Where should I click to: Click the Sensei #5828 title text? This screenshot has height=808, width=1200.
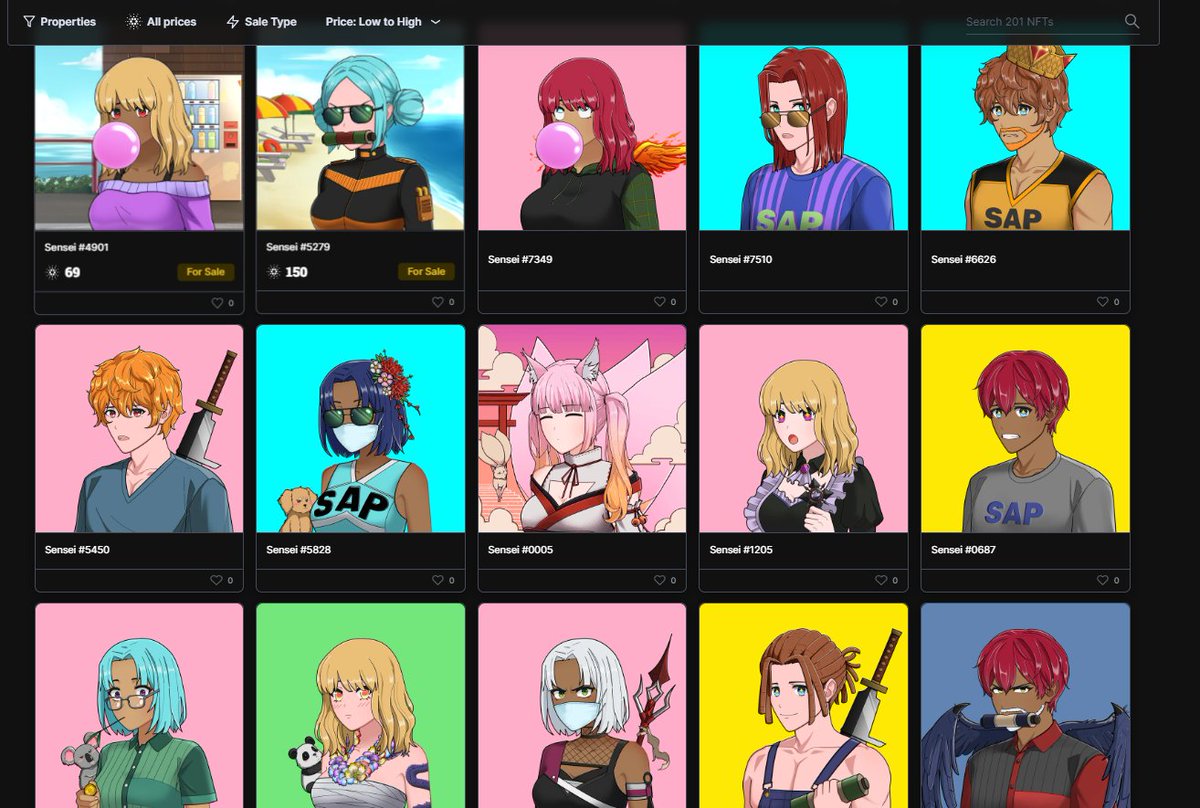(299, 550)
